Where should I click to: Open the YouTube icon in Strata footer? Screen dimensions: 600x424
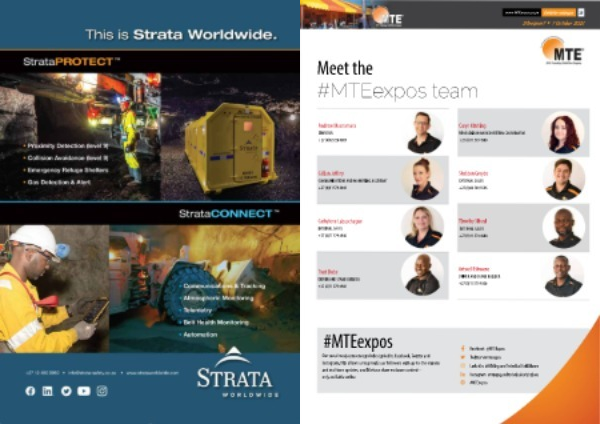(83, 390)
